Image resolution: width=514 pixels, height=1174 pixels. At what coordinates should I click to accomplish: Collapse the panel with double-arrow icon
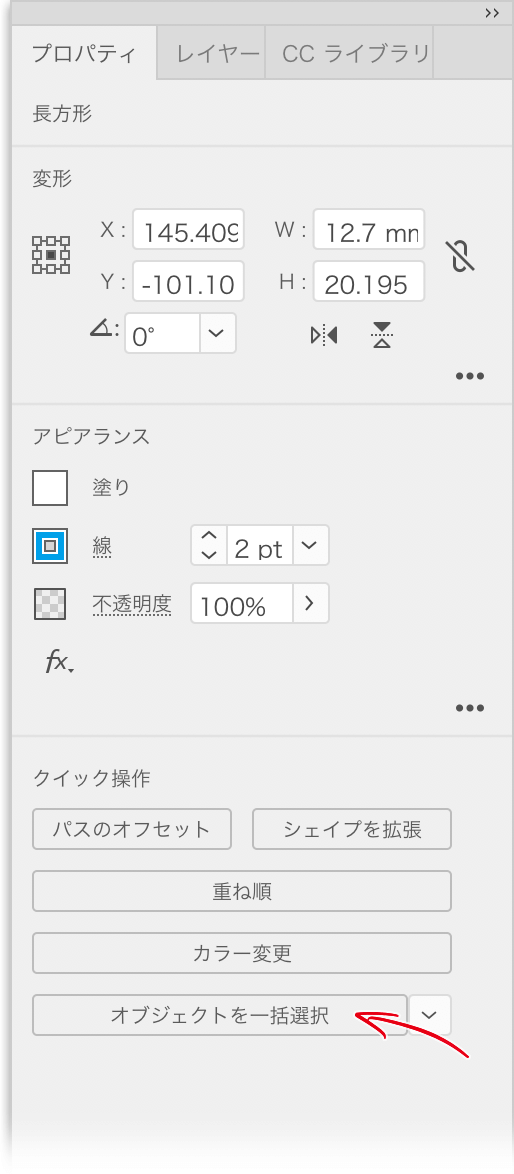[x=492, y=13]
